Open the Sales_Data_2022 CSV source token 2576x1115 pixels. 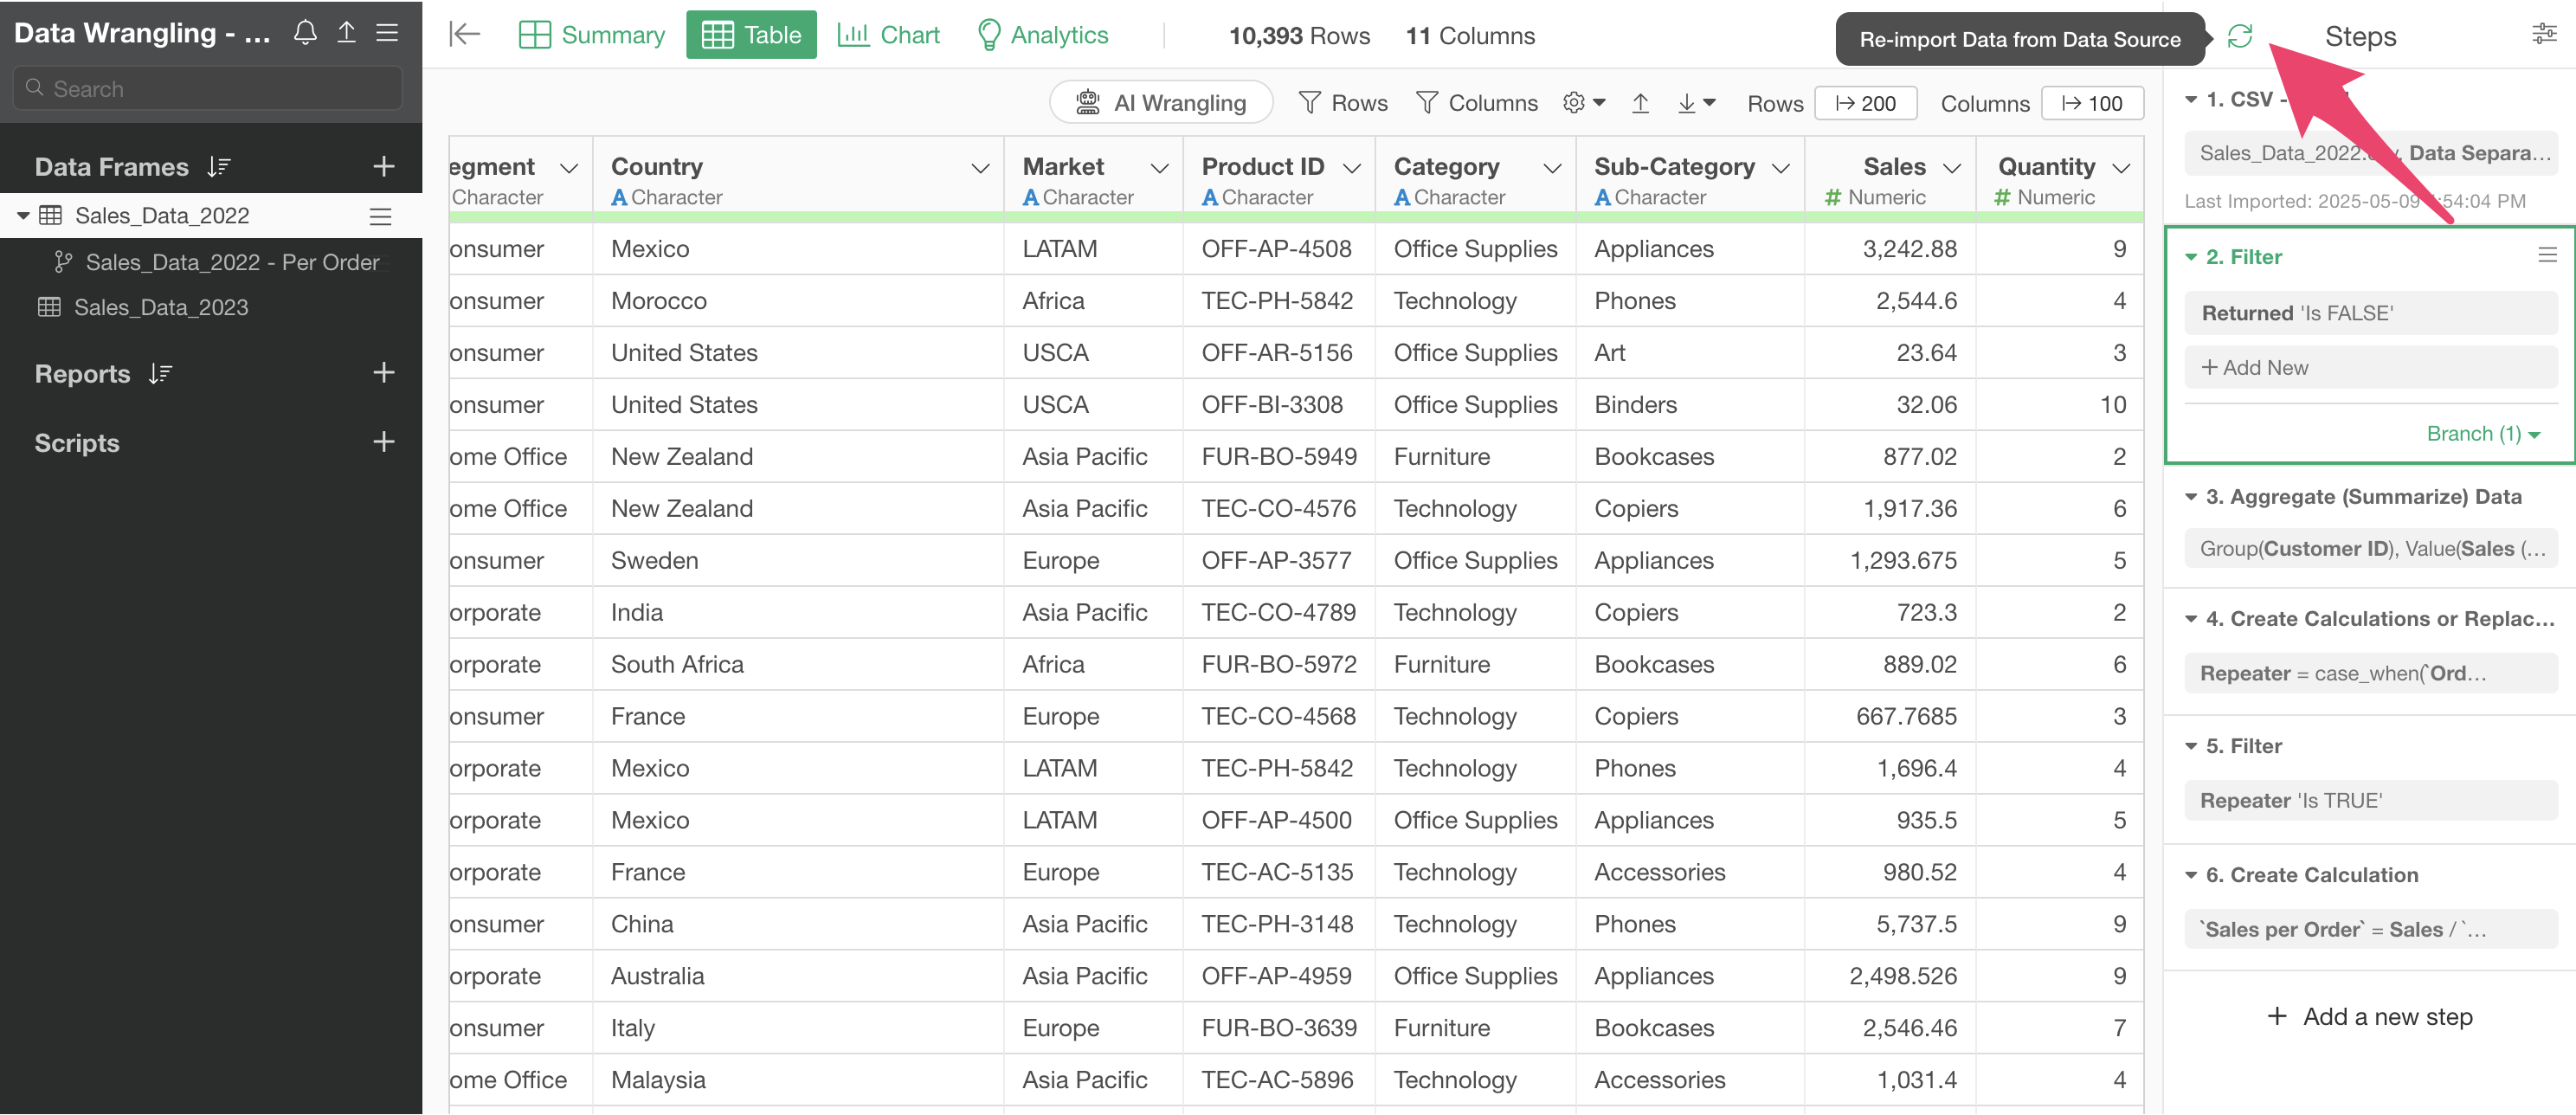2370,153
